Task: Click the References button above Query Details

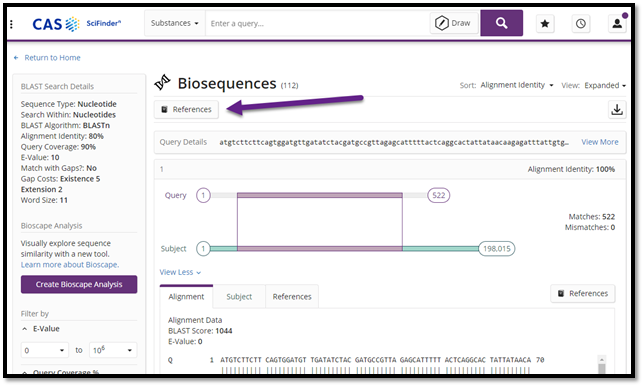Action: pyautogui.click(x=186, y=109)
